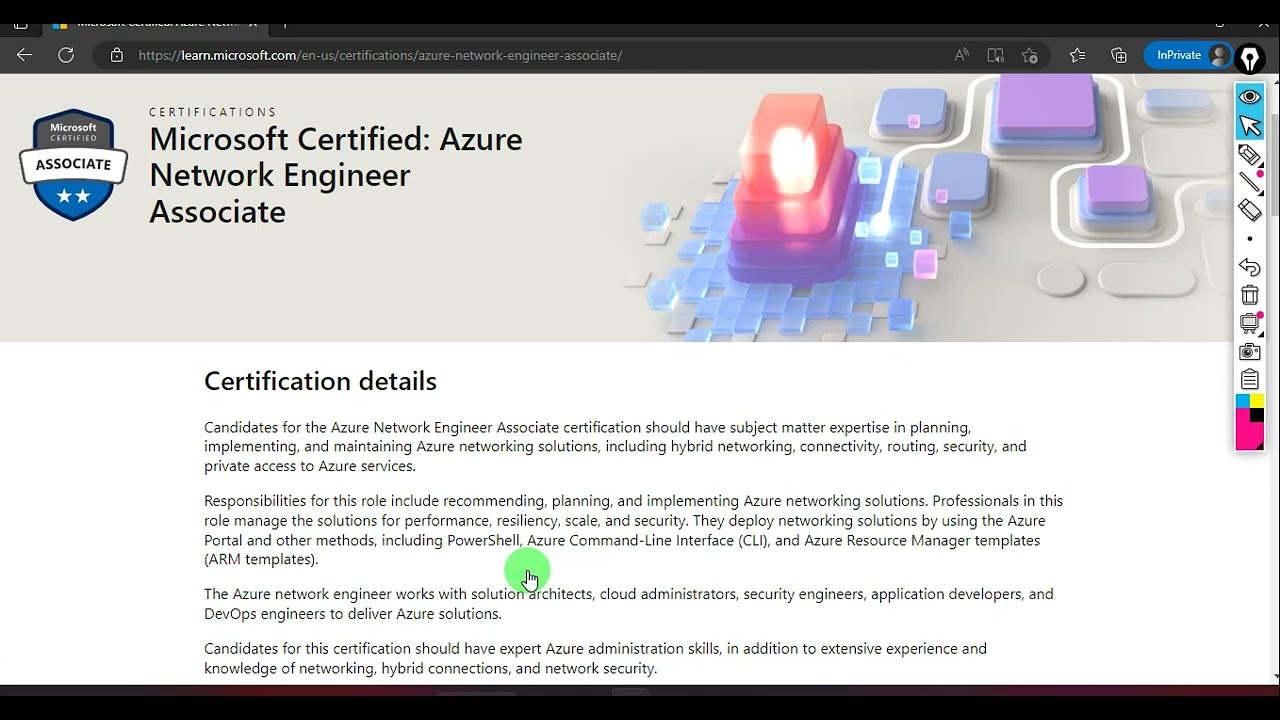
Task: Reload the current page
Action: point(66,55)
